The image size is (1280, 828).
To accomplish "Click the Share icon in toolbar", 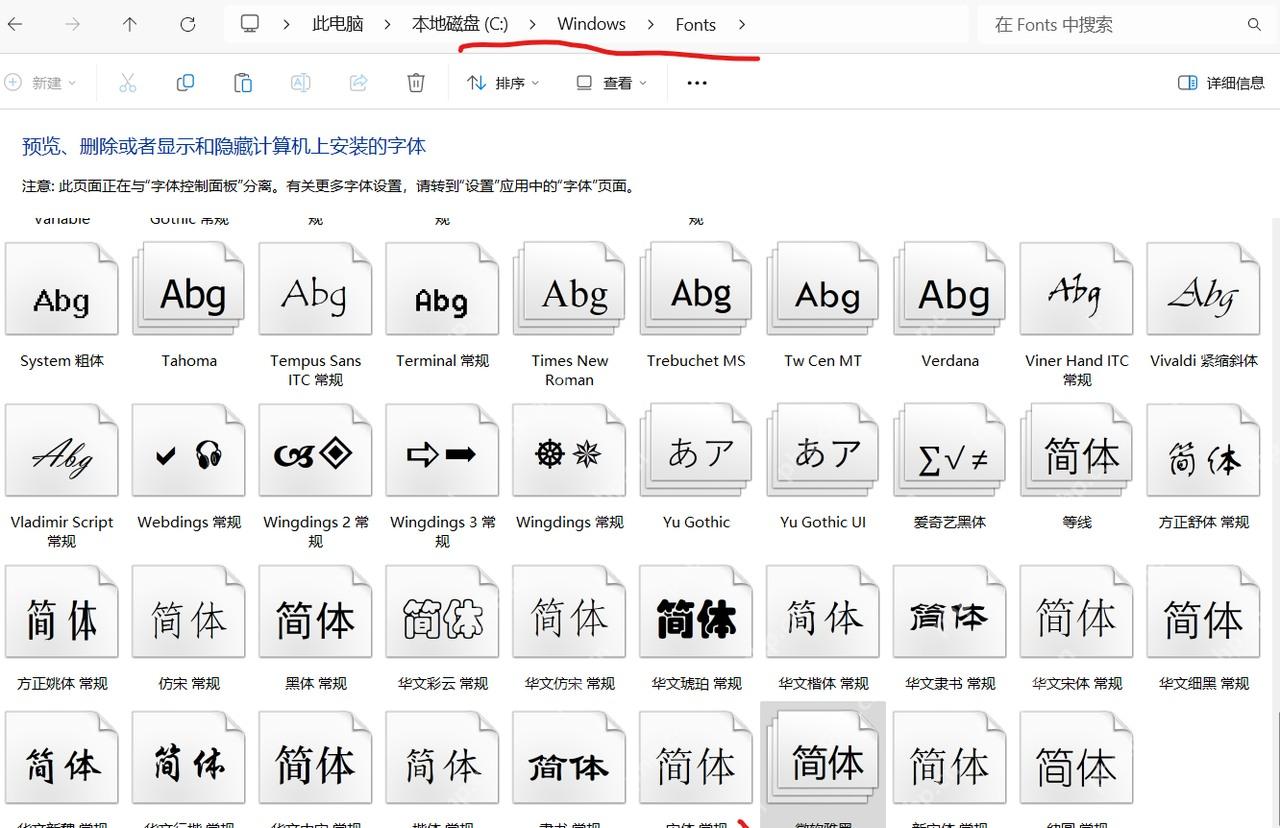I will click(x=358, y=83).
